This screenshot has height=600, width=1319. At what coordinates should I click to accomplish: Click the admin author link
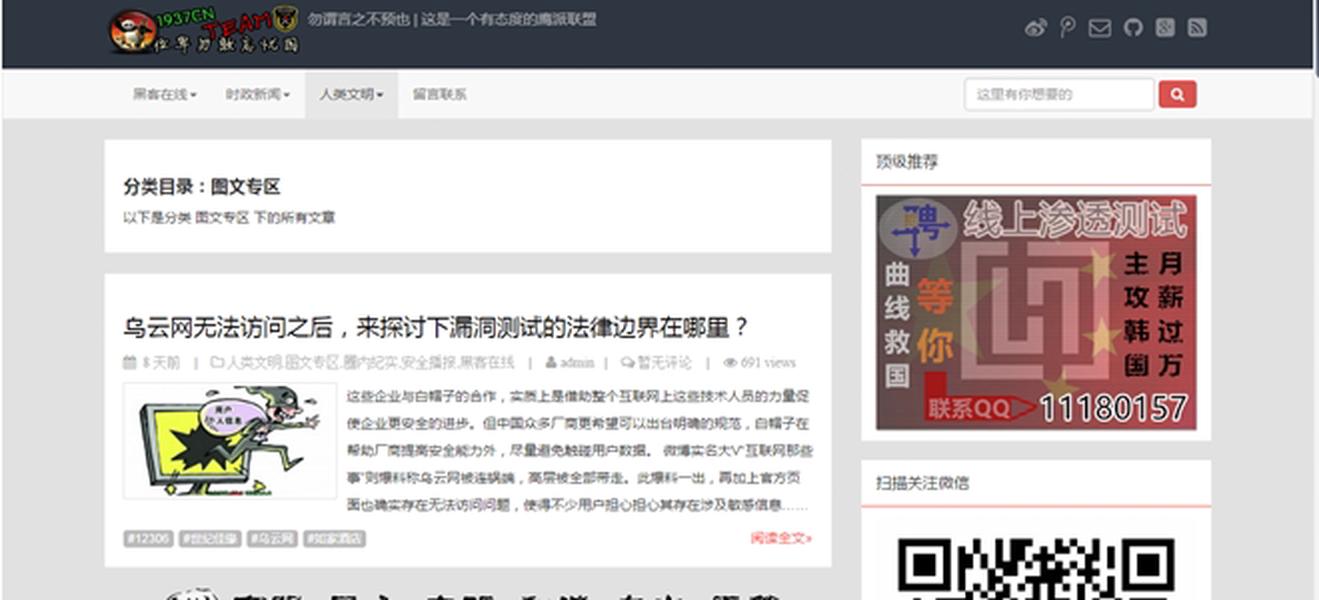click(576, 362)
